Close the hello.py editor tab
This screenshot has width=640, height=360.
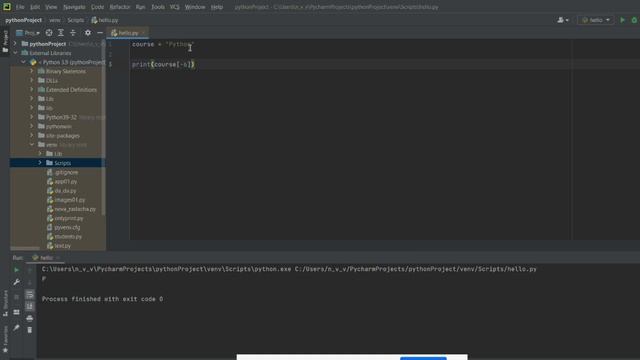click(143, 33)
